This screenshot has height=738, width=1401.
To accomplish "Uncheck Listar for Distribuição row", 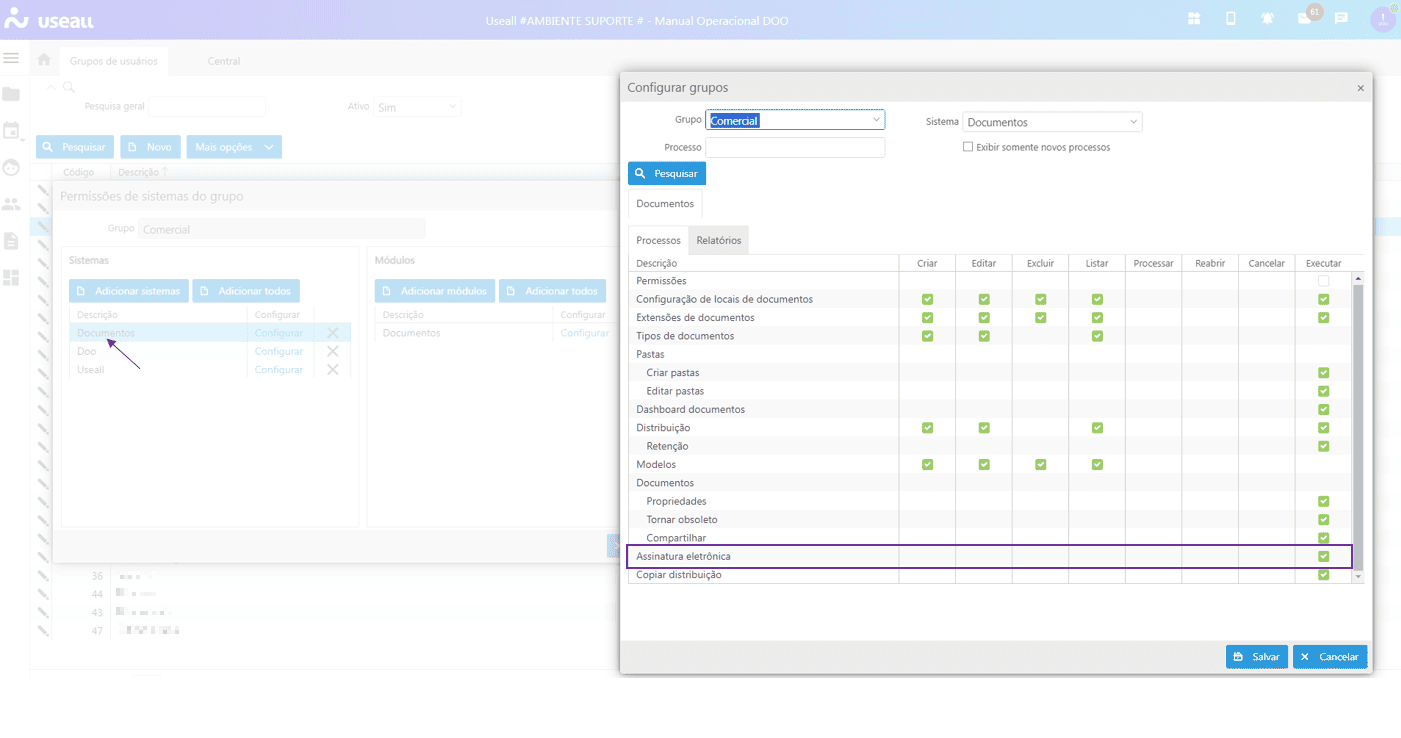I will coord(1097,428).
